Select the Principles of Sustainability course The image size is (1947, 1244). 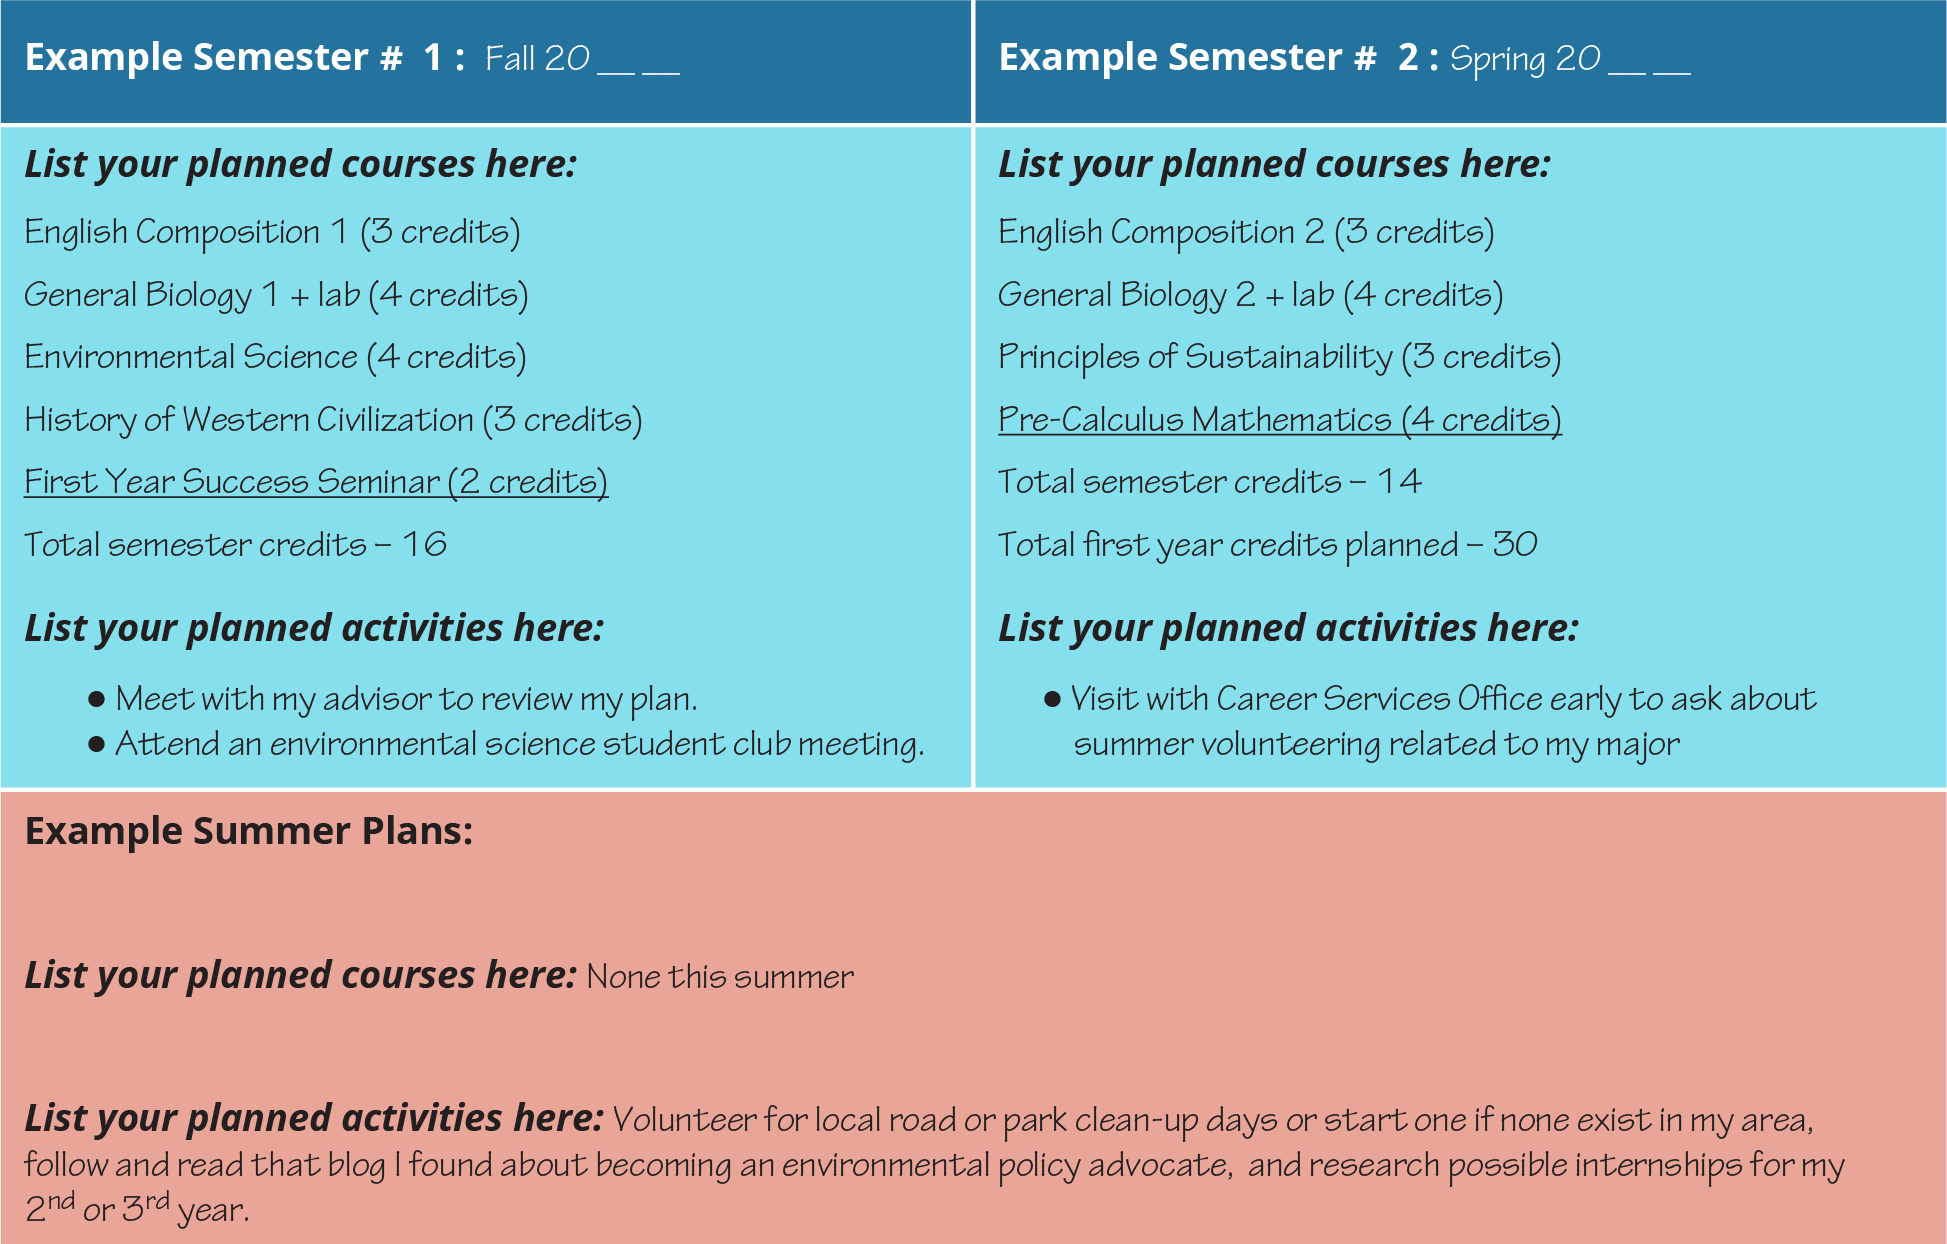tap(1279, 357)
